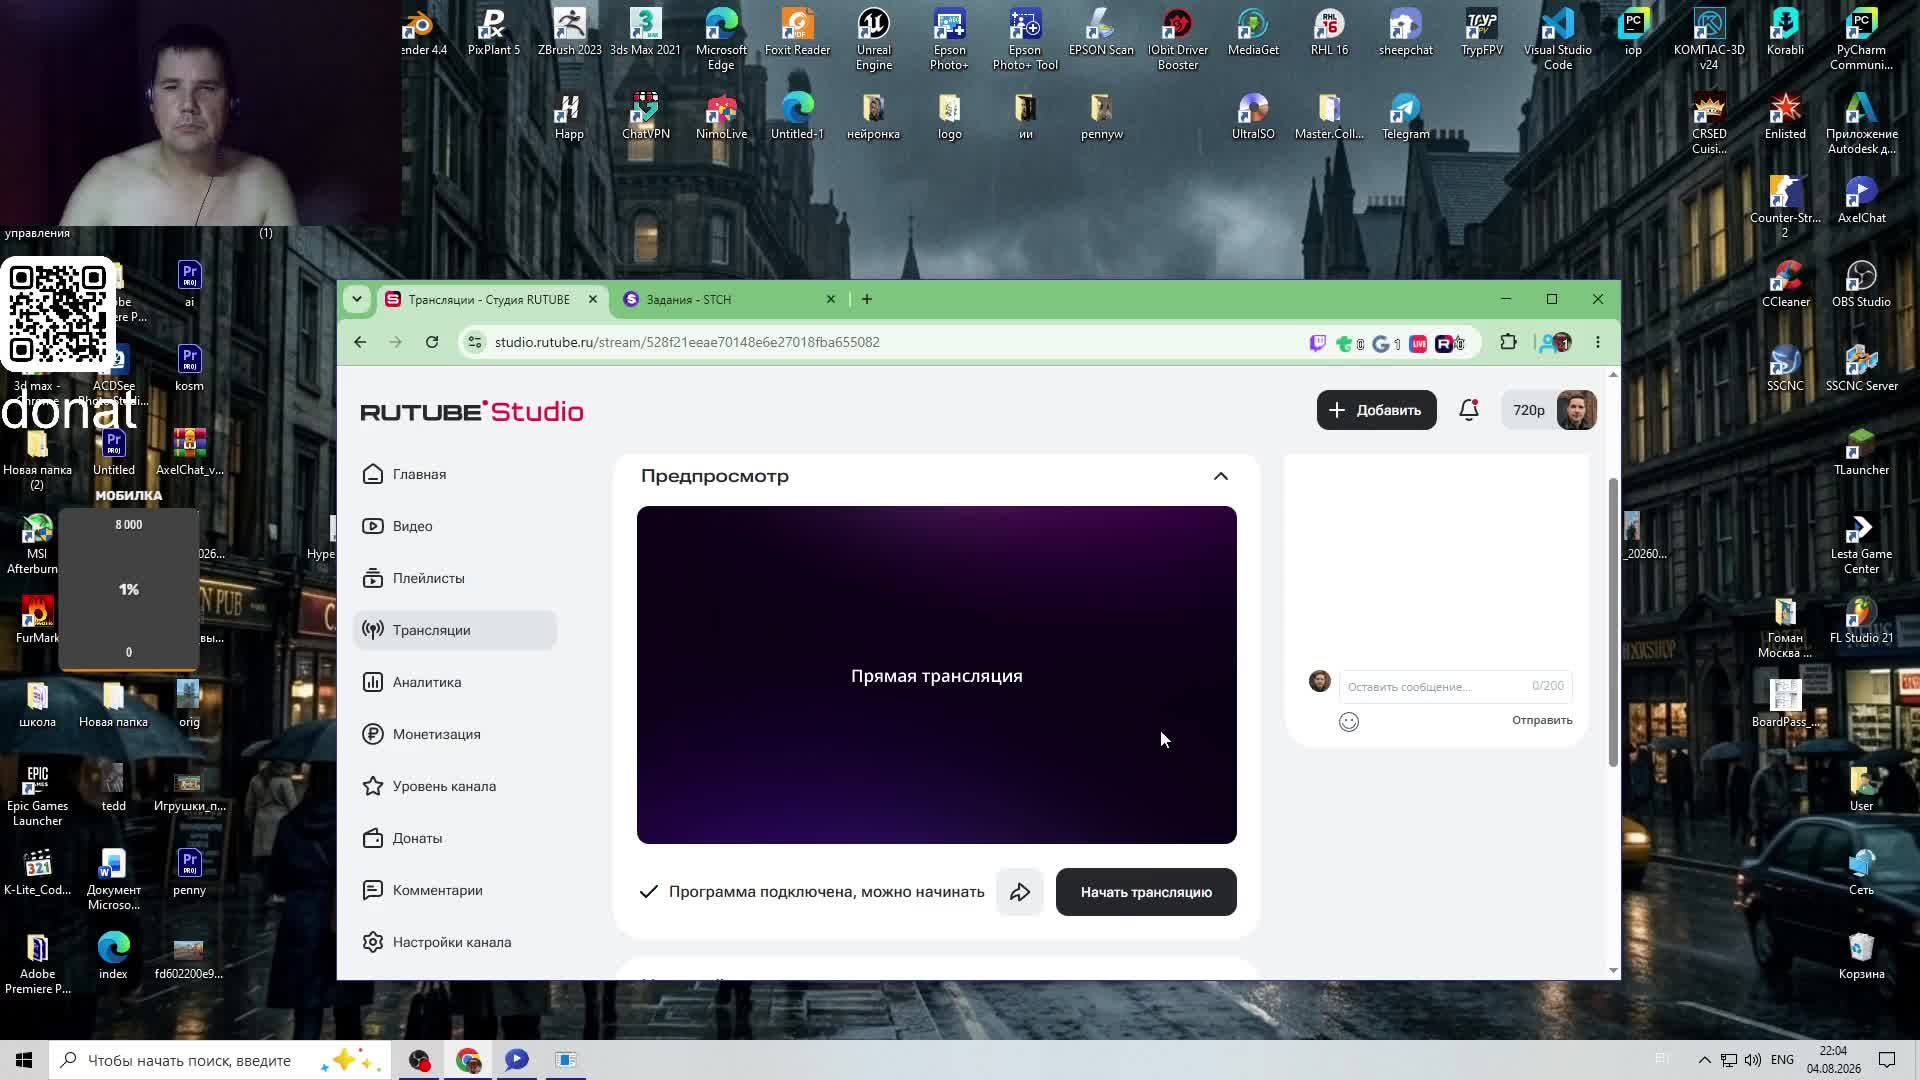This screenshot has height=1080, width=1920.
Task: Select the Telegram desktop icon
Action: pos(1405,116)
